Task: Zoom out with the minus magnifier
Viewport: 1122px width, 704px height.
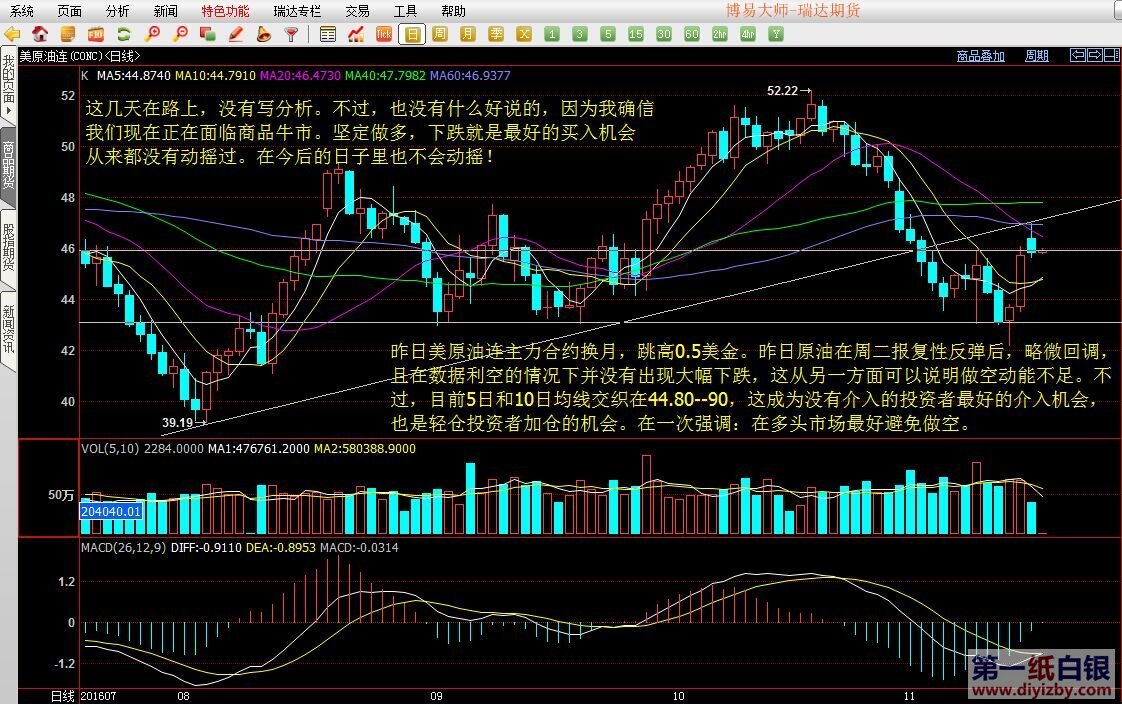Action: [180, 34]
